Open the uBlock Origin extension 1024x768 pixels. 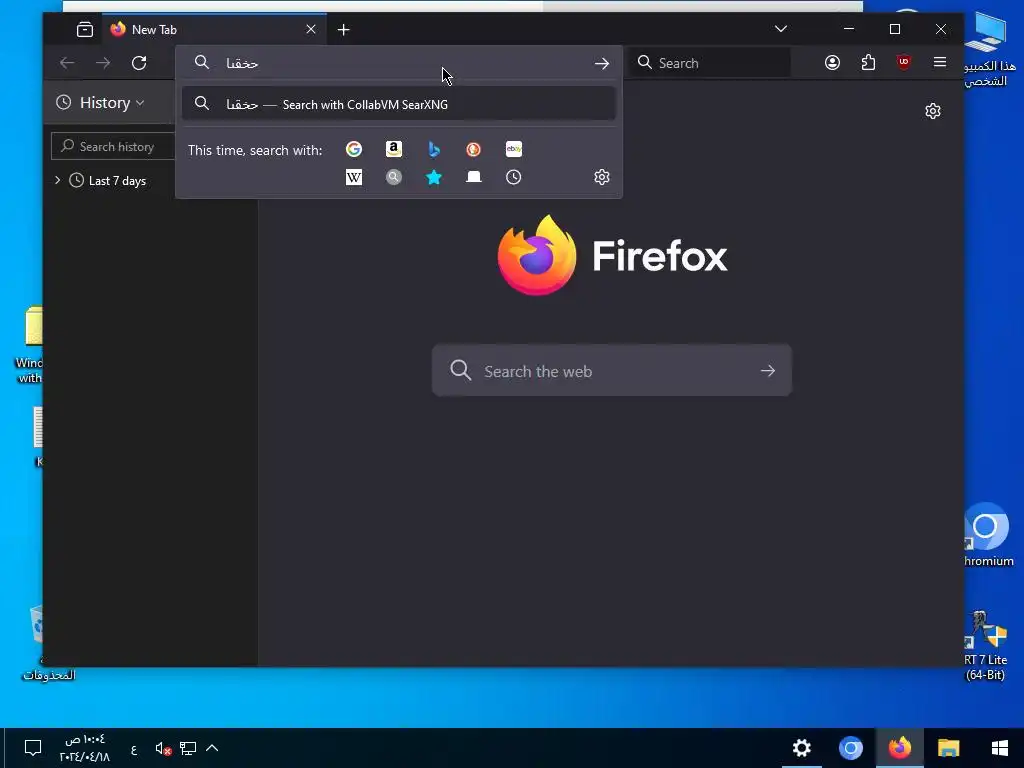point(904,63)
